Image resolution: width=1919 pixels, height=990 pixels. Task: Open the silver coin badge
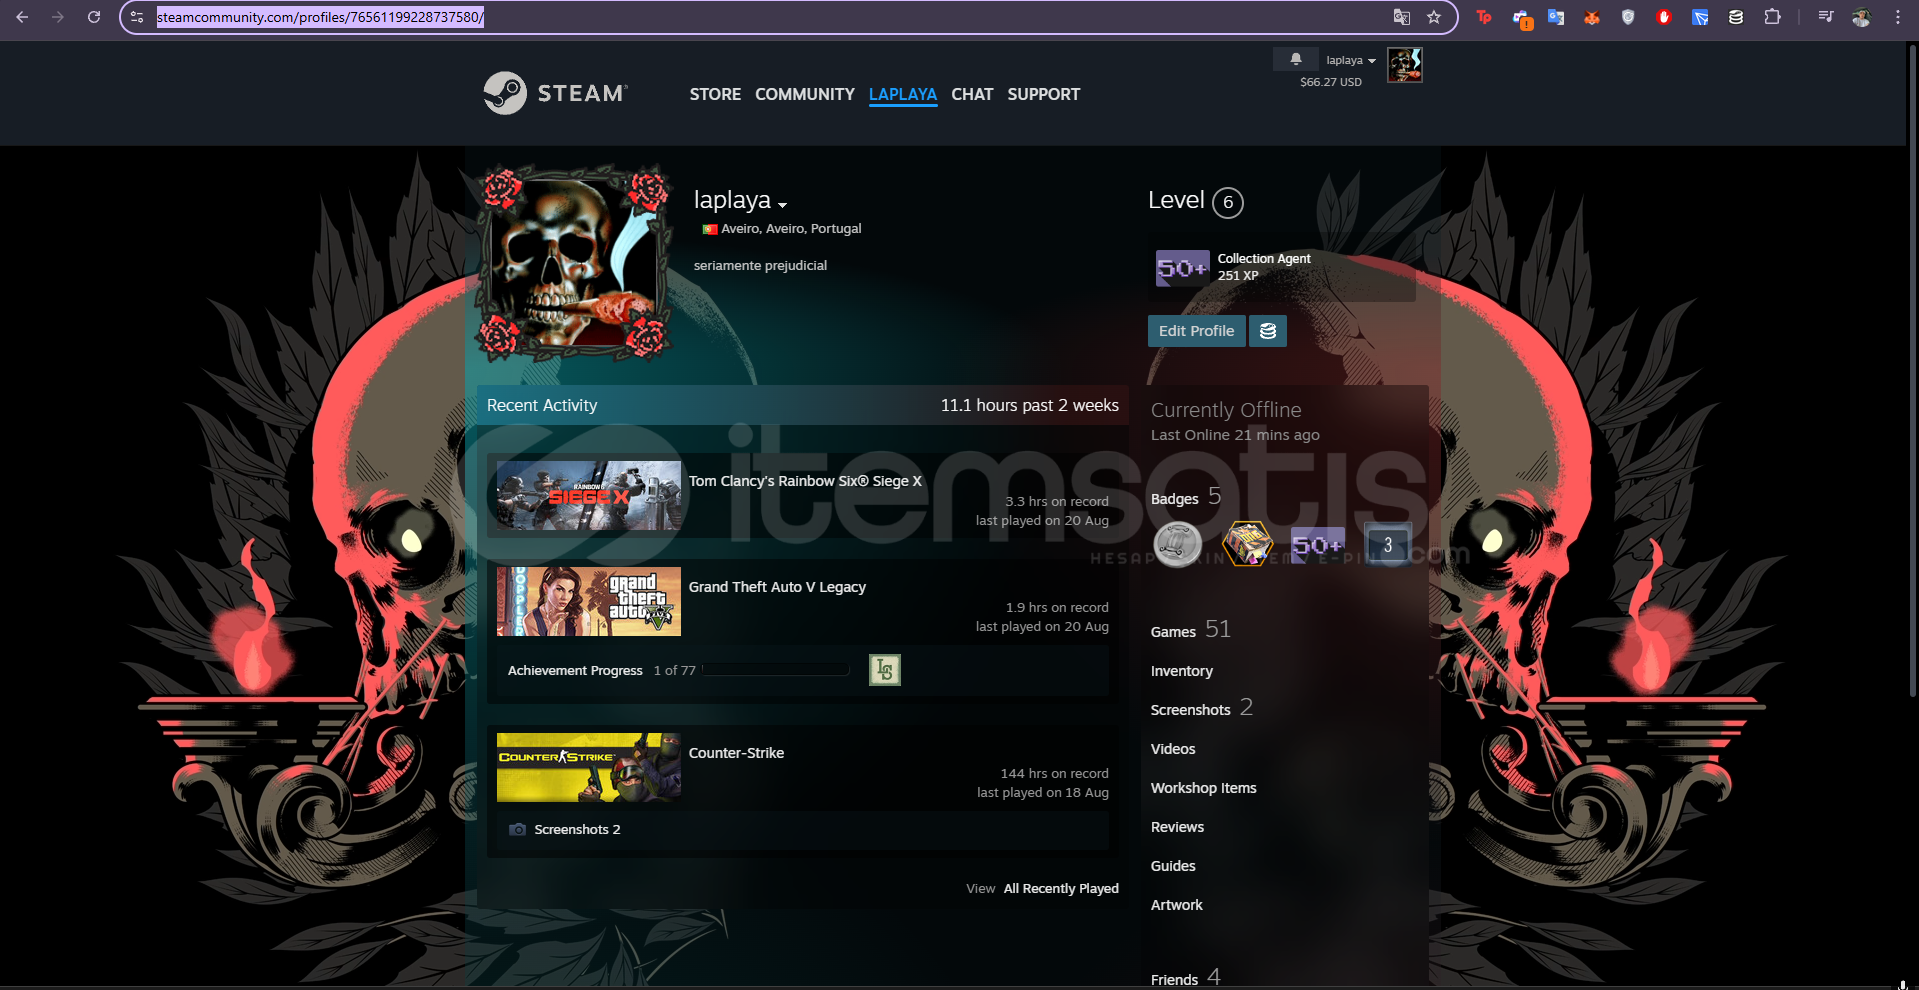pyautogui.click(x=1178, y=545)
